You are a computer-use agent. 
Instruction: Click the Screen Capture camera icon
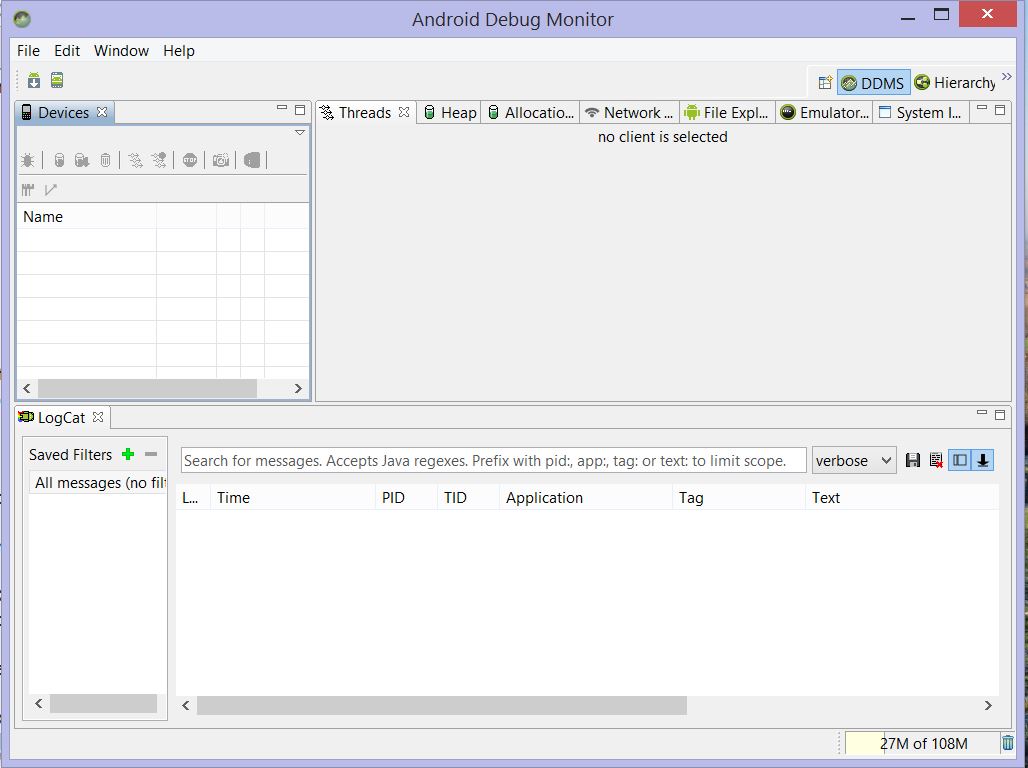tap(220, 160)
